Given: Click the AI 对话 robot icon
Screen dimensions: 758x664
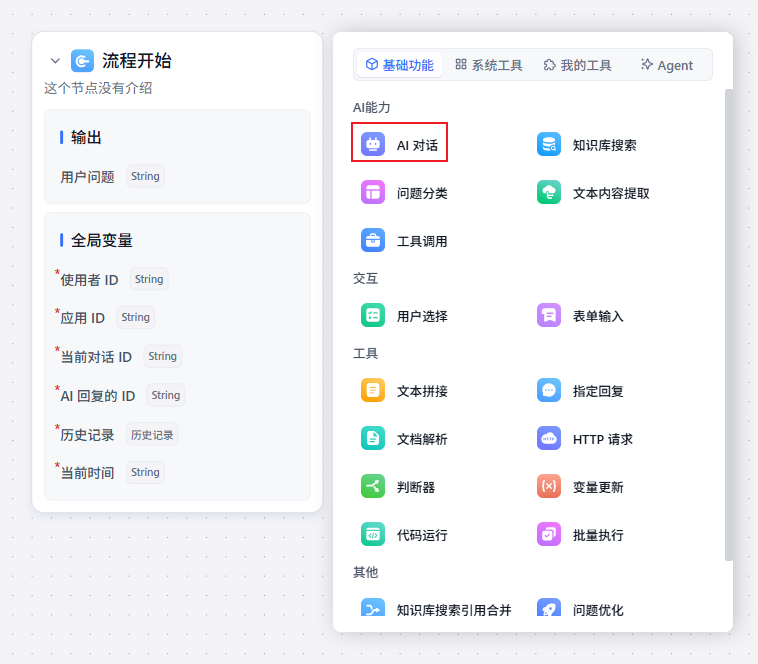Looking at the screenshot, I should tap(373, 144).
